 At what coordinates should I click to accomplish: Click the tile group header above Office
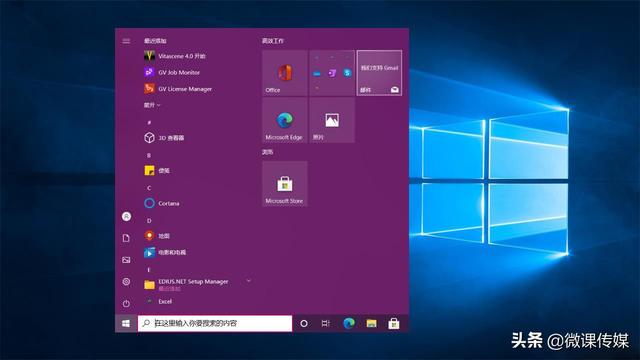tap(273, 41)
